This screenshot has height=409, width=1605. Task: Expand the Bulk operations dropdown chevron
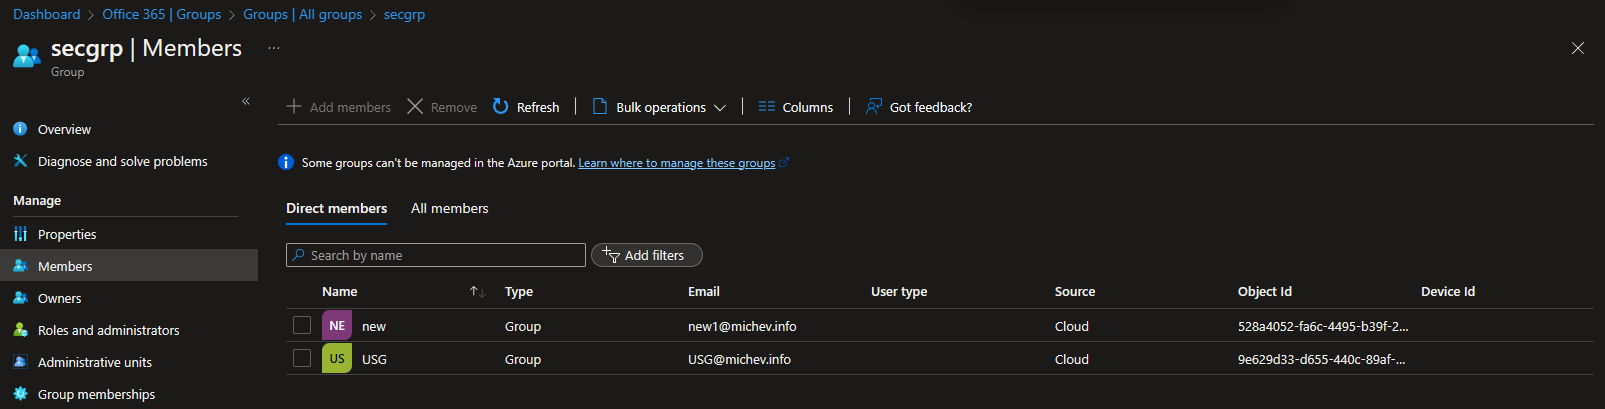[x=720, y=107]
